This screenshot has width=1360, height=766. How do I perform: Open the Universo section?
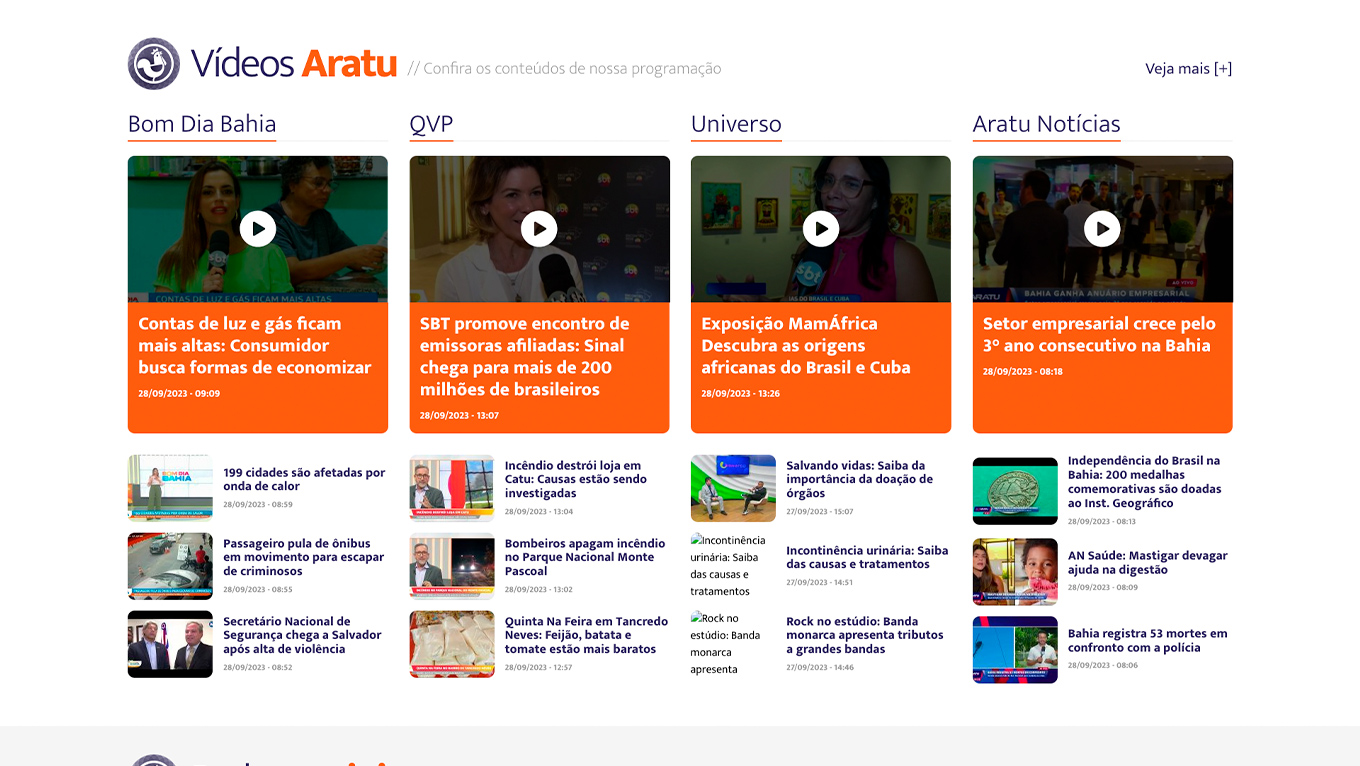coord(736,124)
